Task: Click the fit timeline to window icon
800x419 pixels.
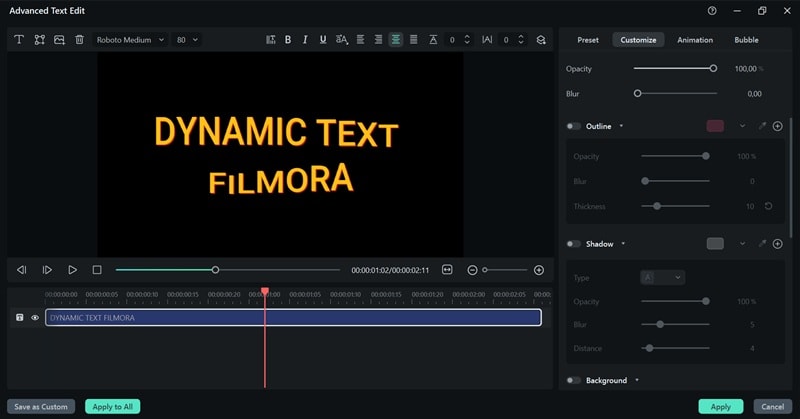Action: (447, 269)
